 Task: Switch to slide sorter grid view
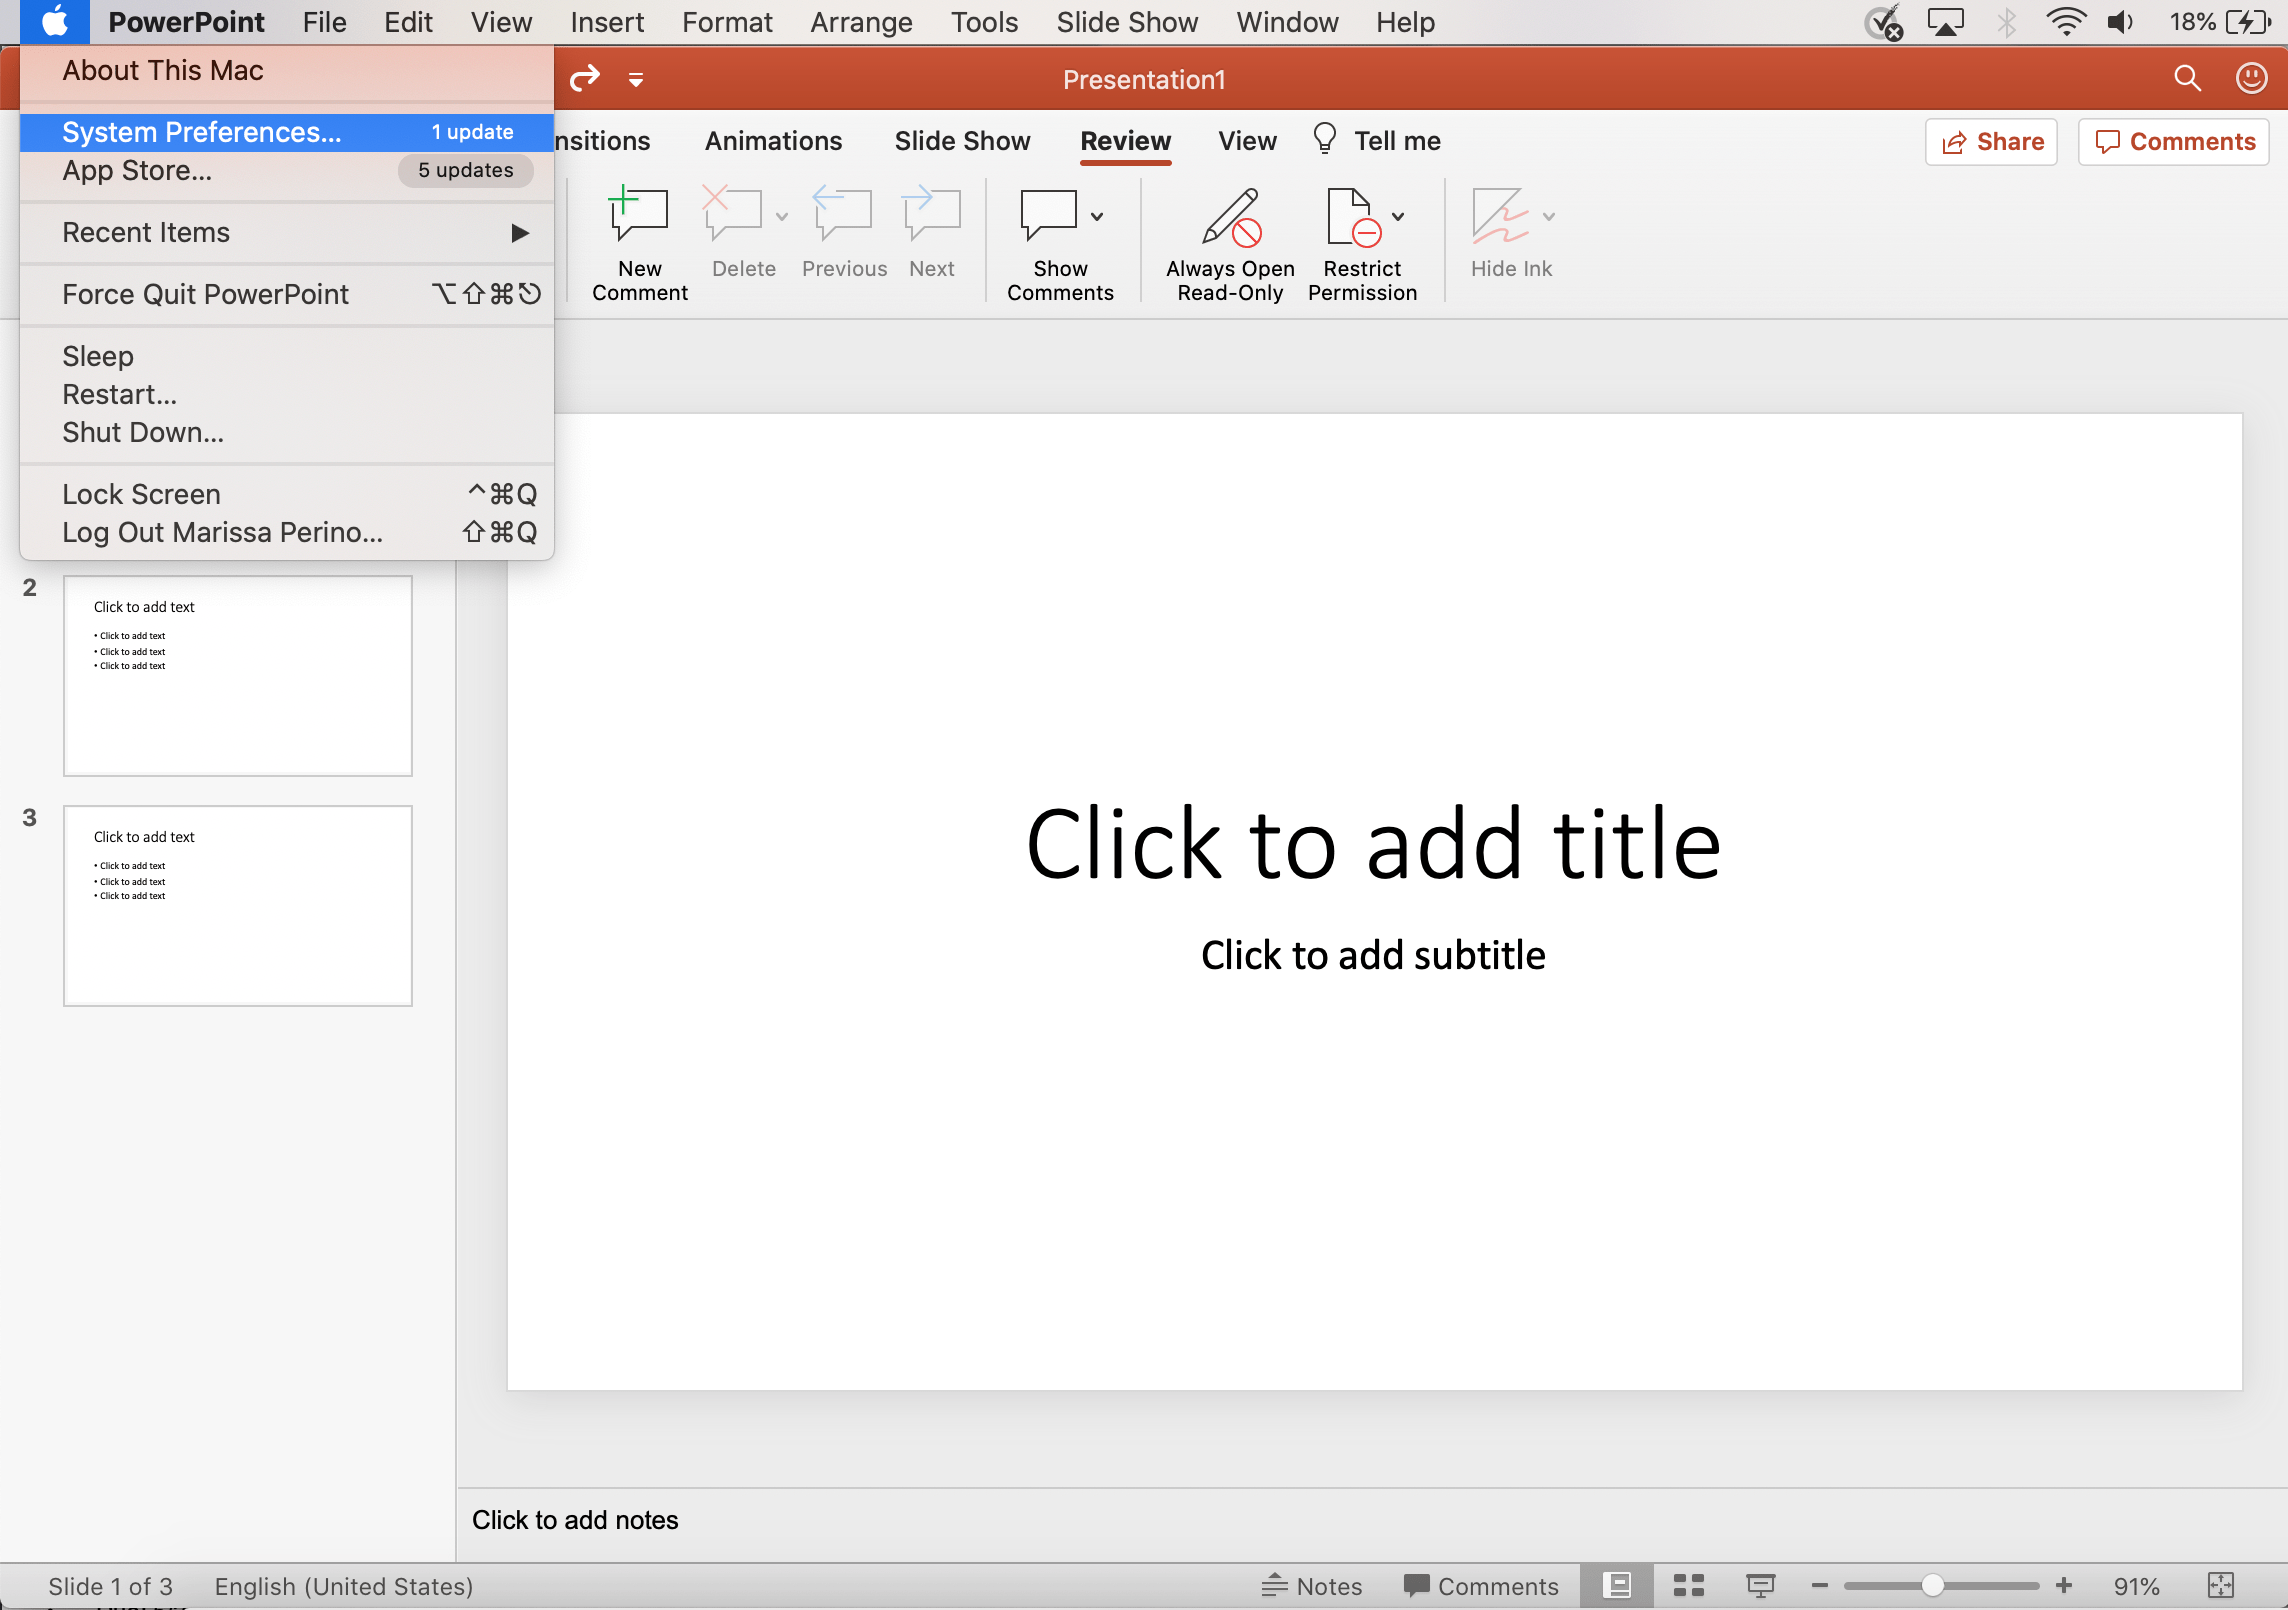1689,1586
